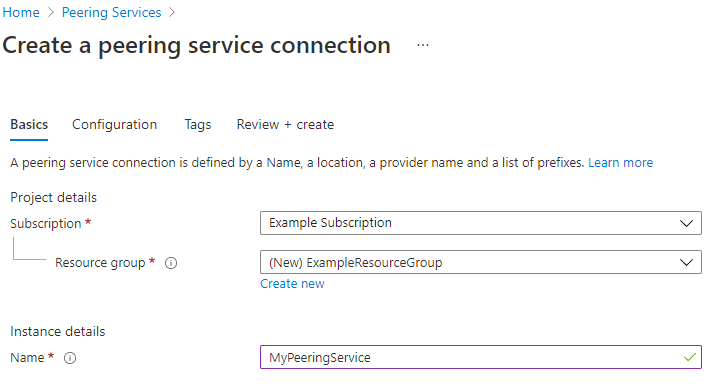Navigate to Peering Services breadcrumb
Image resolution: width=725 pixels, height=392 pixels.
(x=111, y=12)
